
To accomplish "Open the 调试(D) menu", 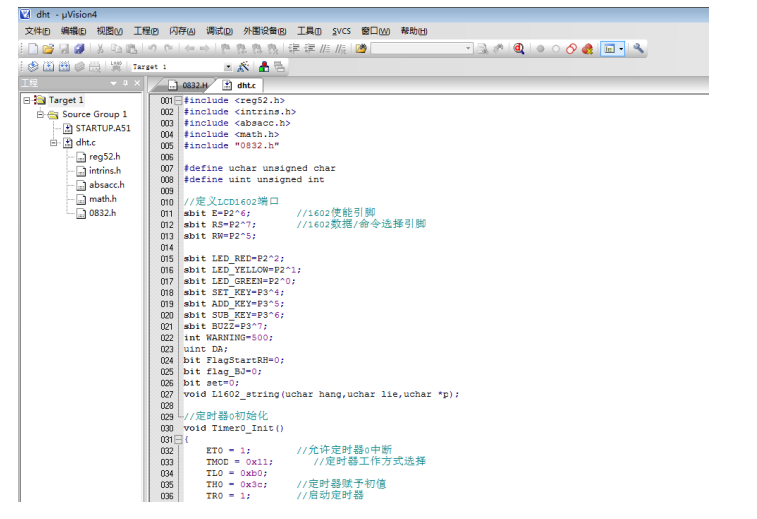I will 219,31.
